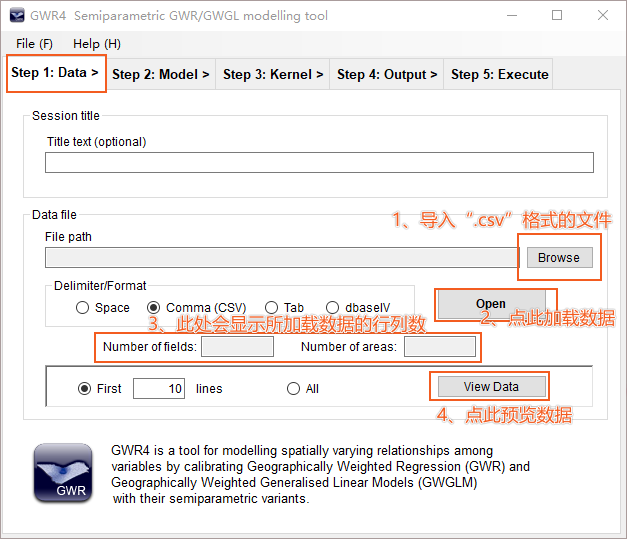Open the File (F) menu
Screen dimensions: 627x539
(x=34, y=44)
